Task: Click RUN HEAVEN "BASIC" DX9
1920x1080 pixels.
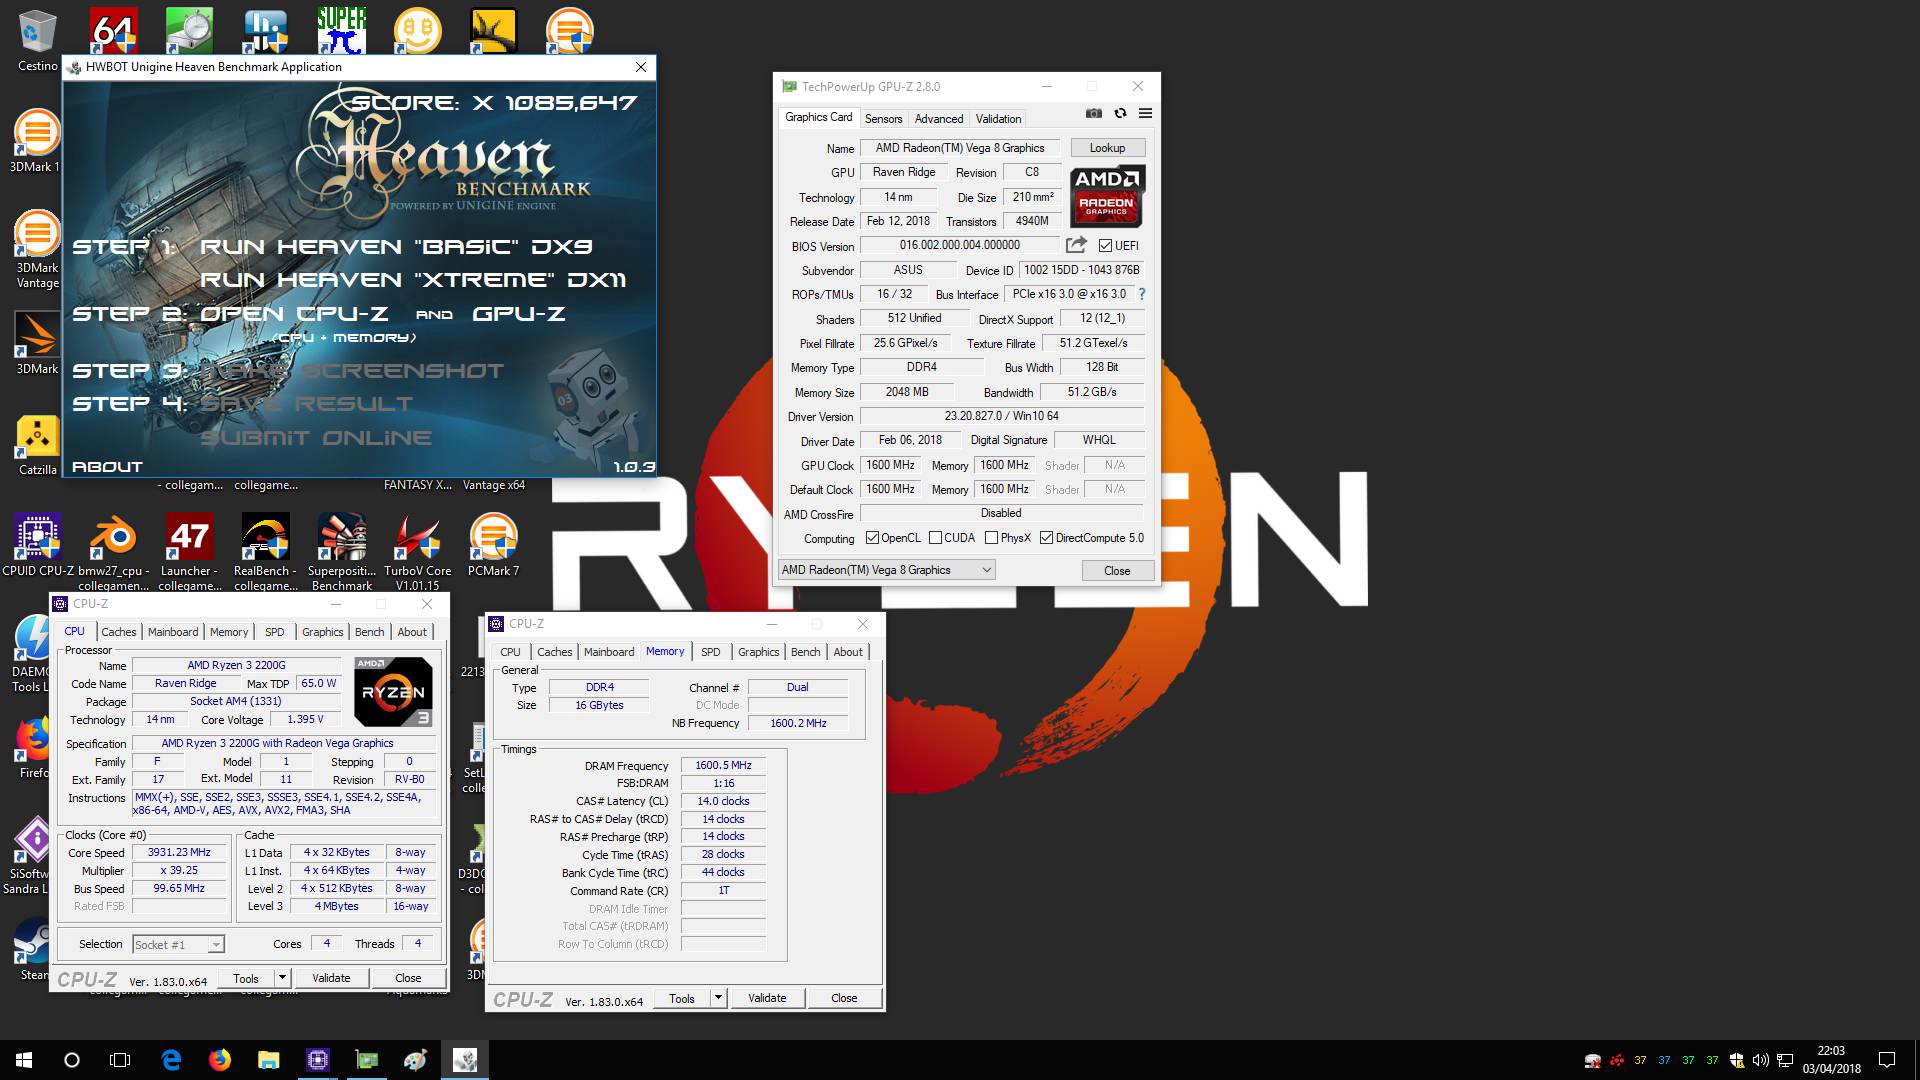Action: point(396,247)
